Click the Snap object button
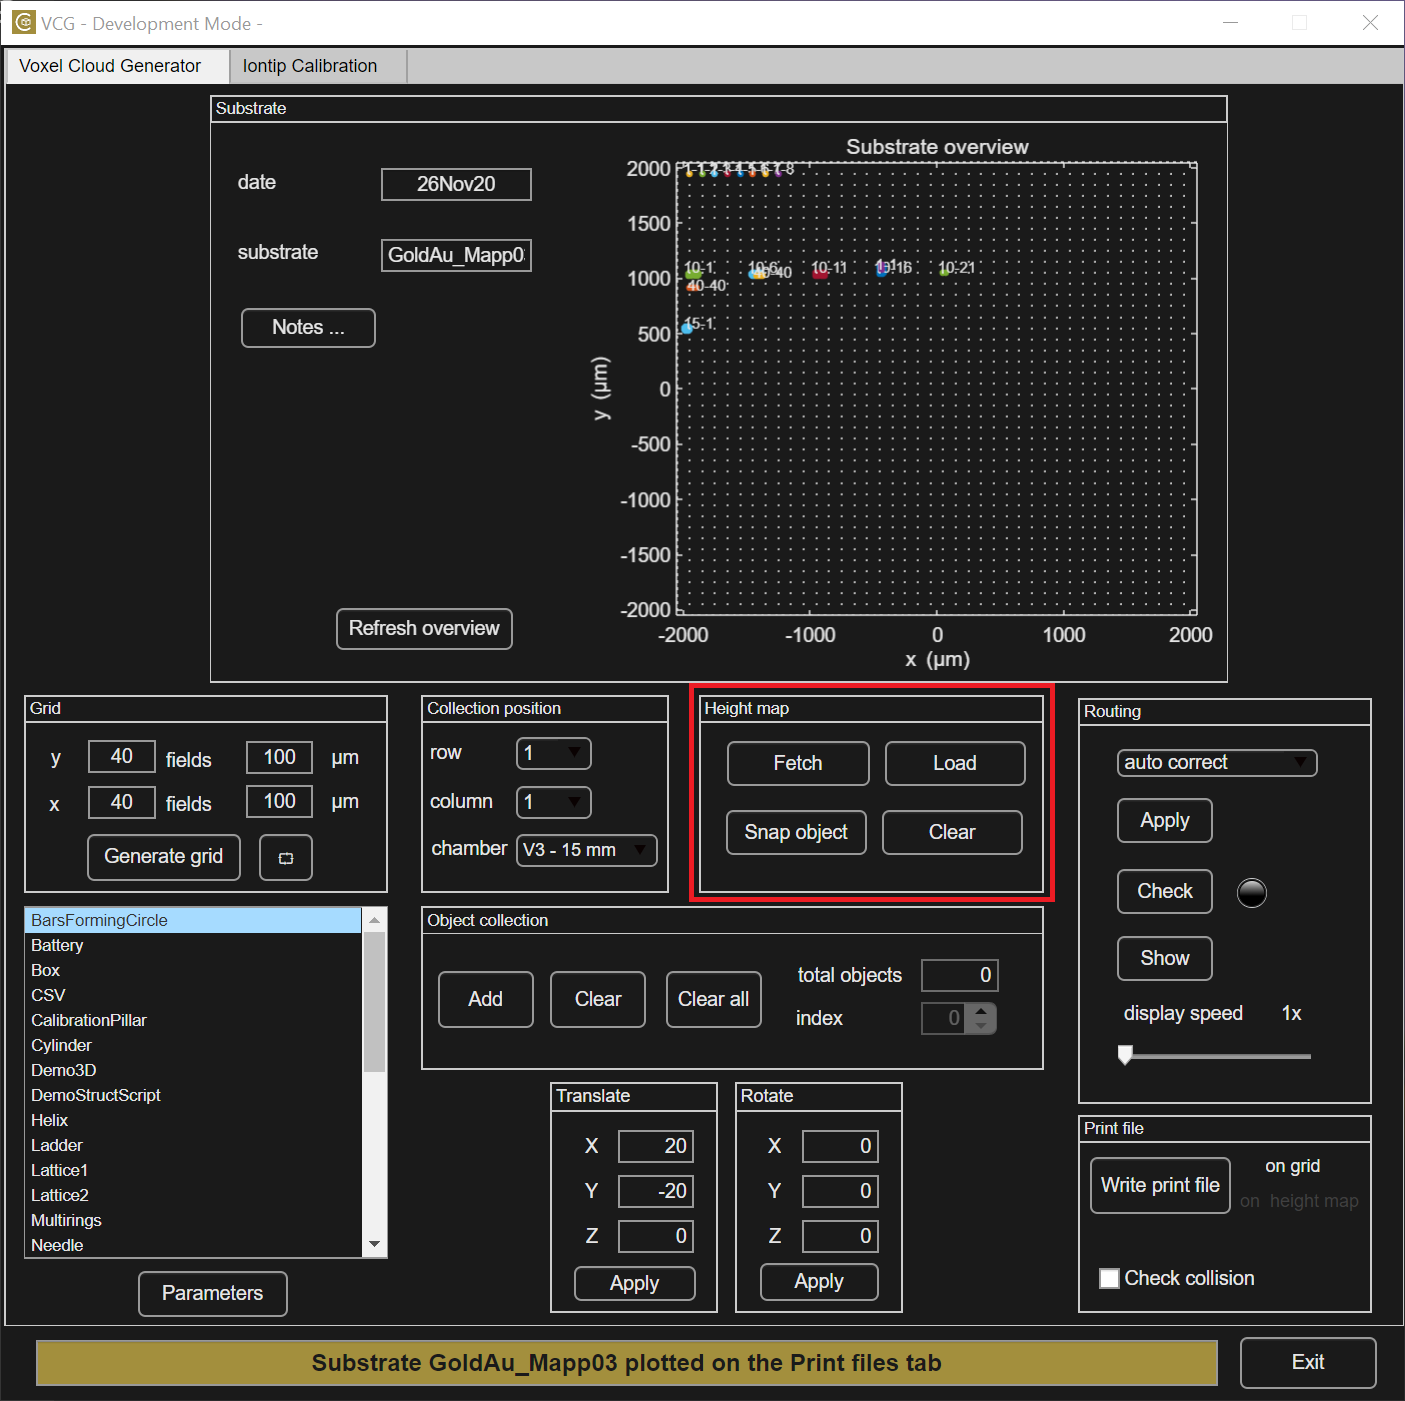 click(796, 832)
